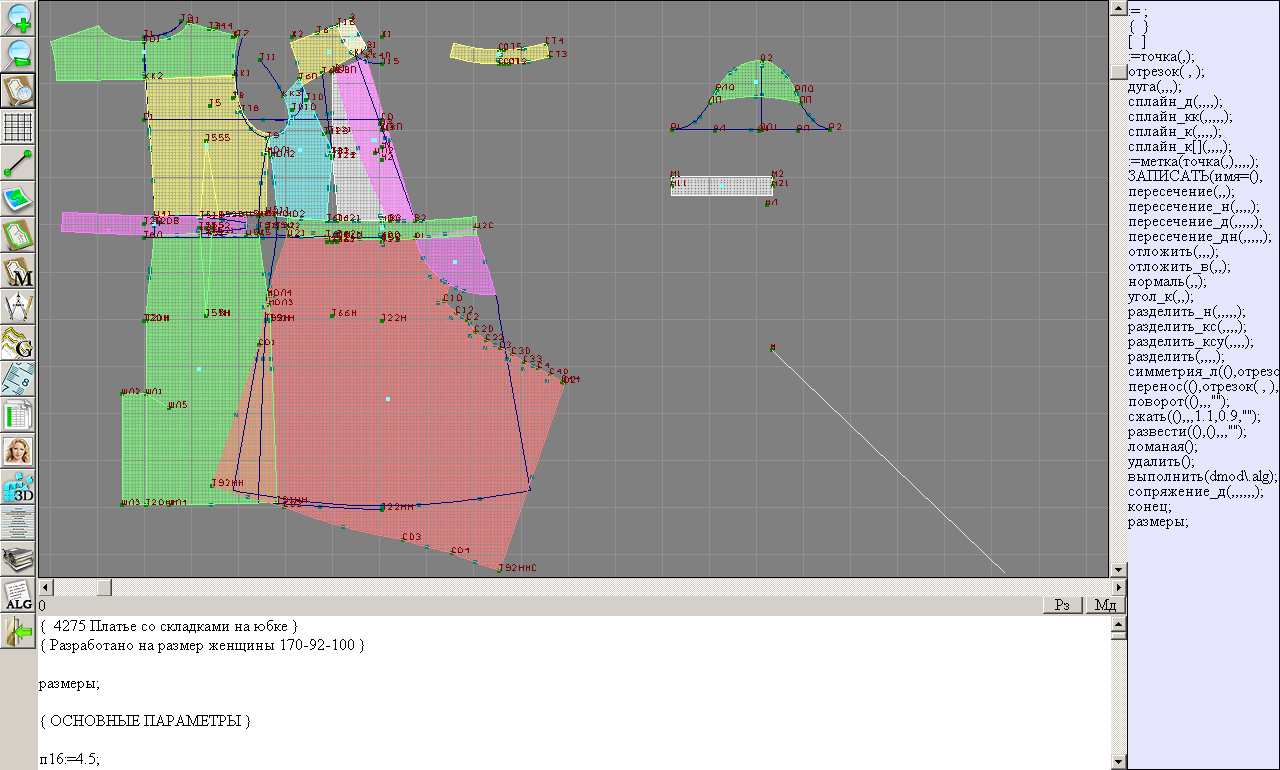The image size is (1280, 770).
Task: Select the line segment tool
Action: (x=18, y=163)
